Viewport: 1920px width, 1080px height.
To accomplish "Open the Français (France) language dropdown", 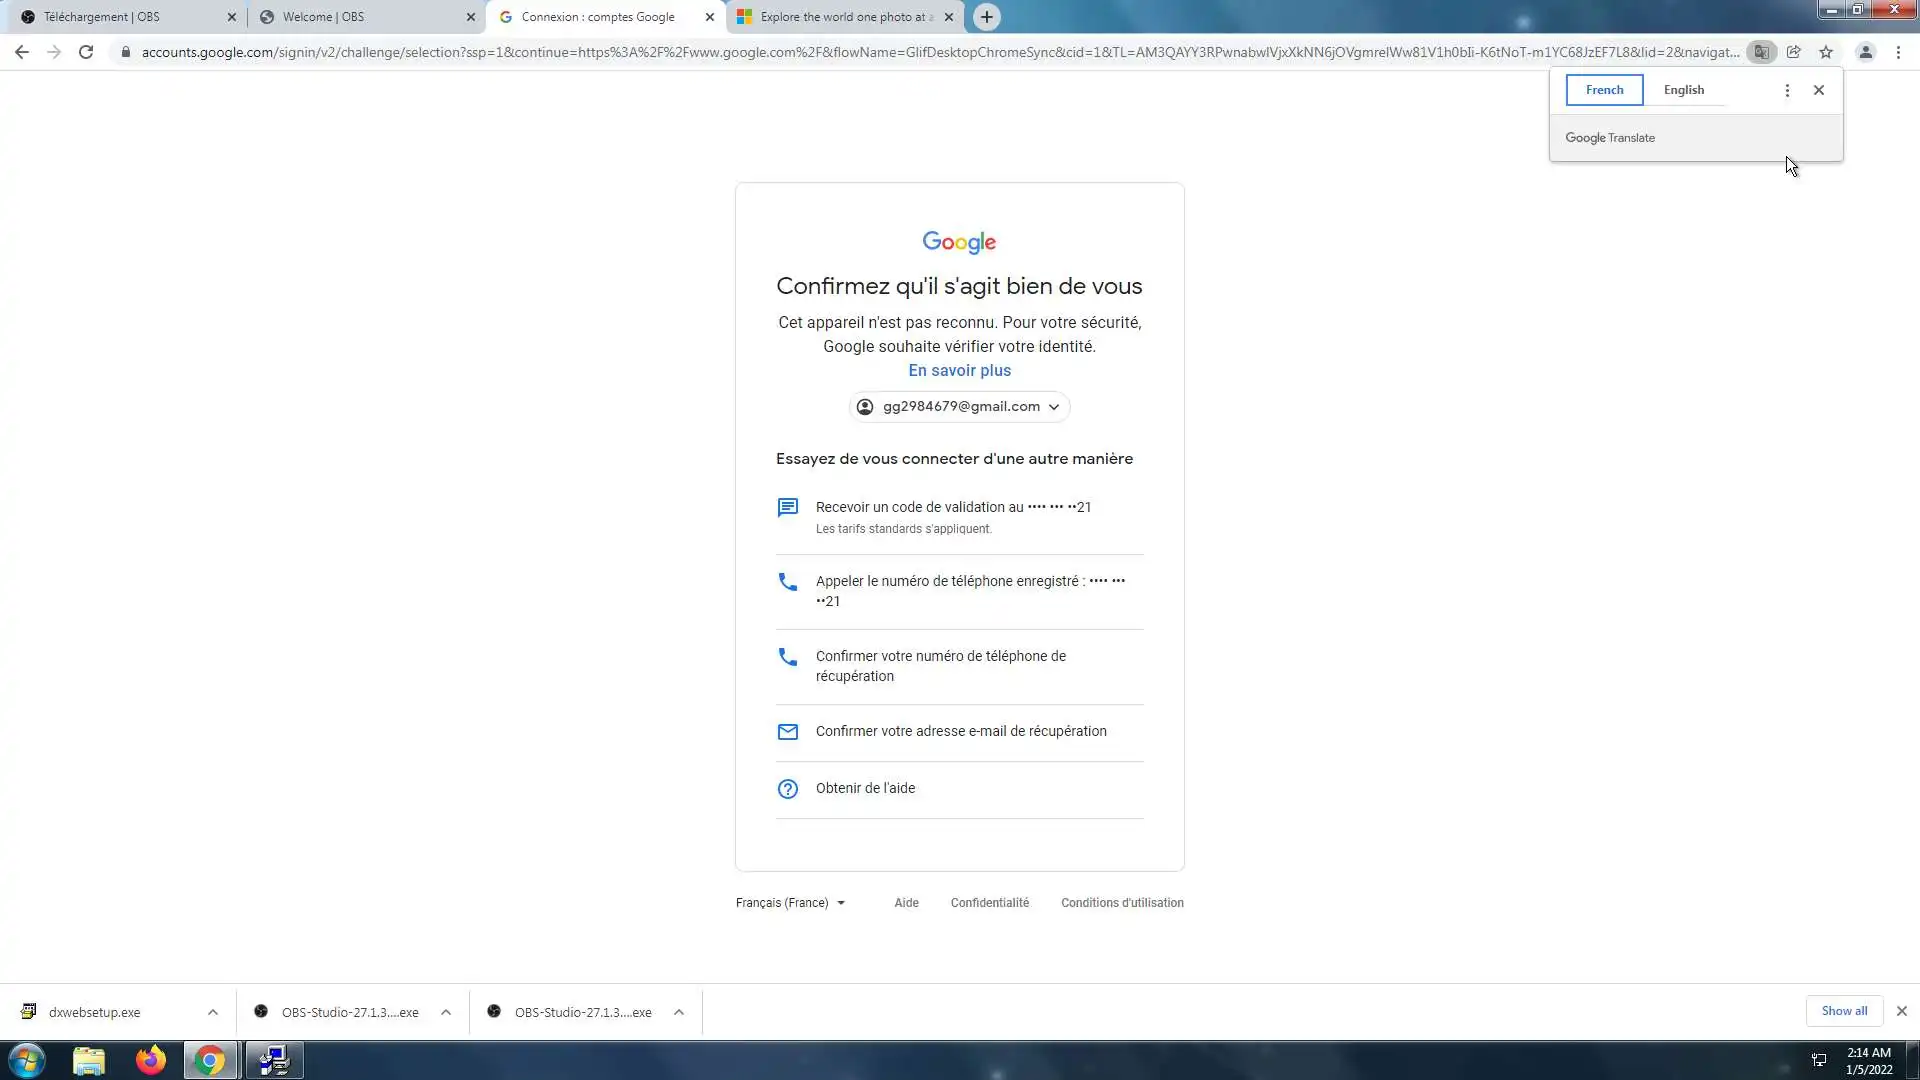I will [x=790, y=903].
